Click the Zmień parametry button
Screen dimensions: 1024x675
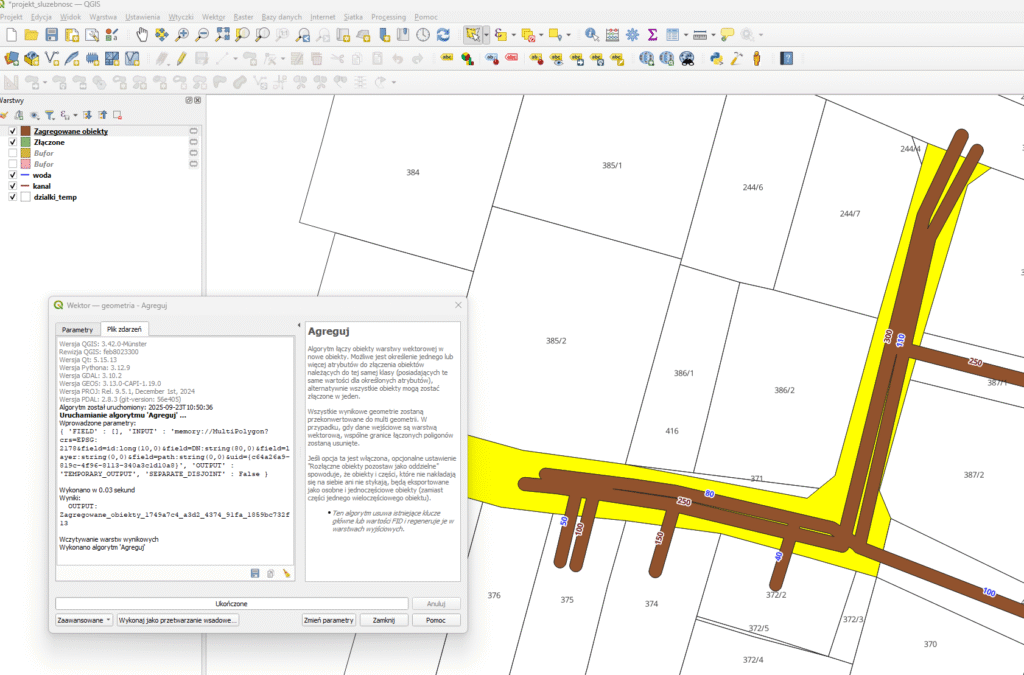330,620
